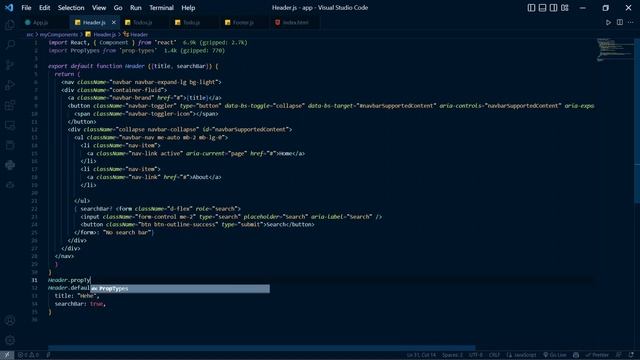Switch to the index.html tab
The image size is (640, 360).
[296, 22]
